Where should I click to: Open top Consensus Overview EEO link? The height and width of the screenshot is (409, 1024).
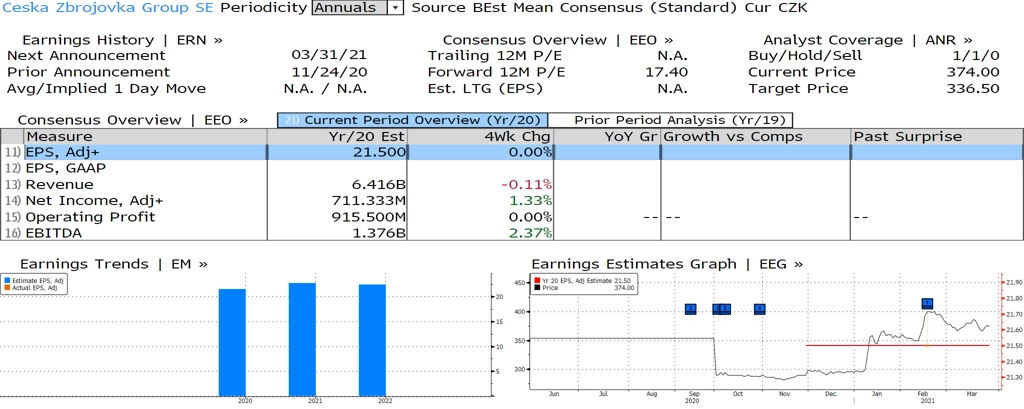tap(558, 40)
